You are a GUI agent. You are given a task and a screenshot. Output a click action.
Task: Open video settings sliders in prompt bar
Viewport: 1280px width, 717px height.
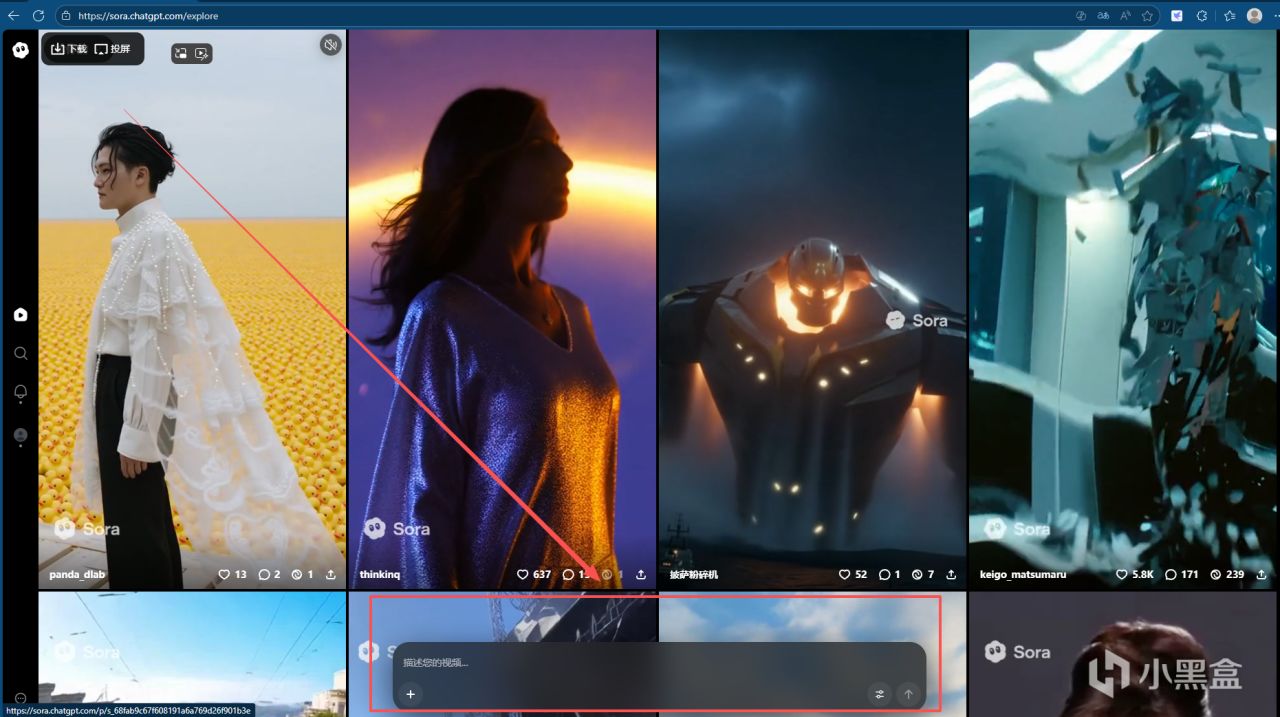point(880,694)
